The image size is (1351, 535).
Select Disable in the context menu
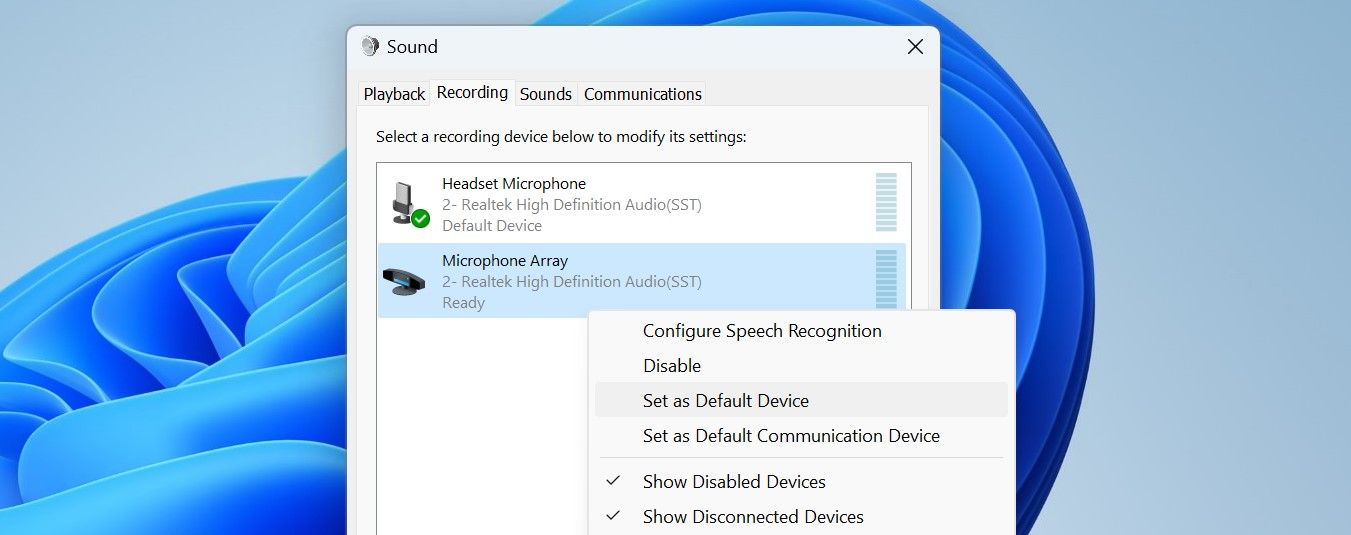click(x=672, y=366)
